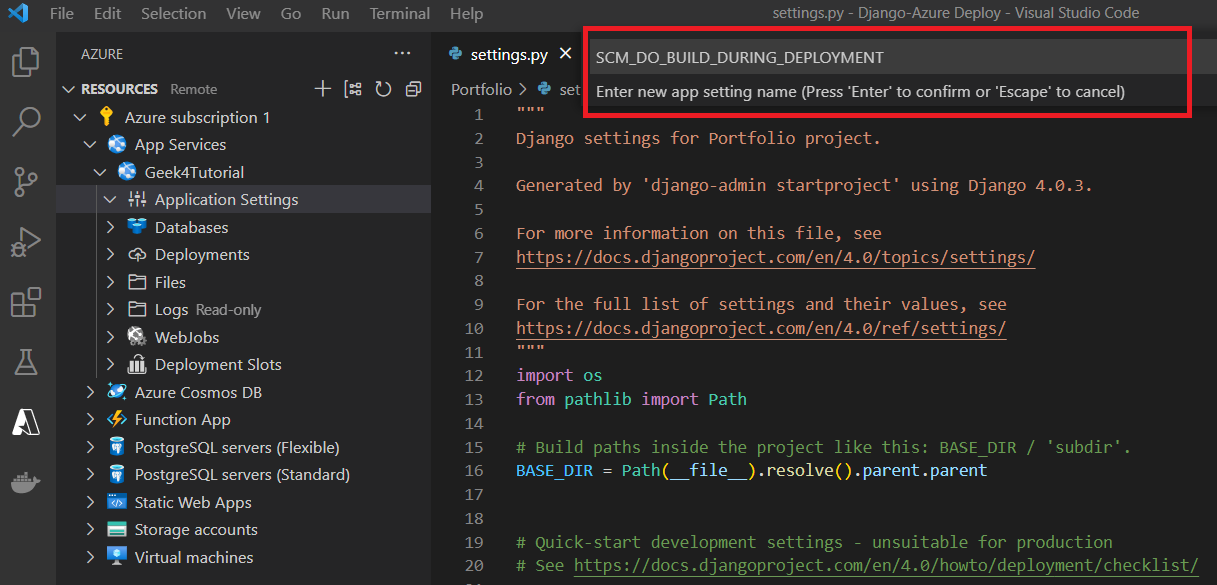Click the Python icon on settings.py tab
Screen dimensions: 1217x585
click(456, 54)
